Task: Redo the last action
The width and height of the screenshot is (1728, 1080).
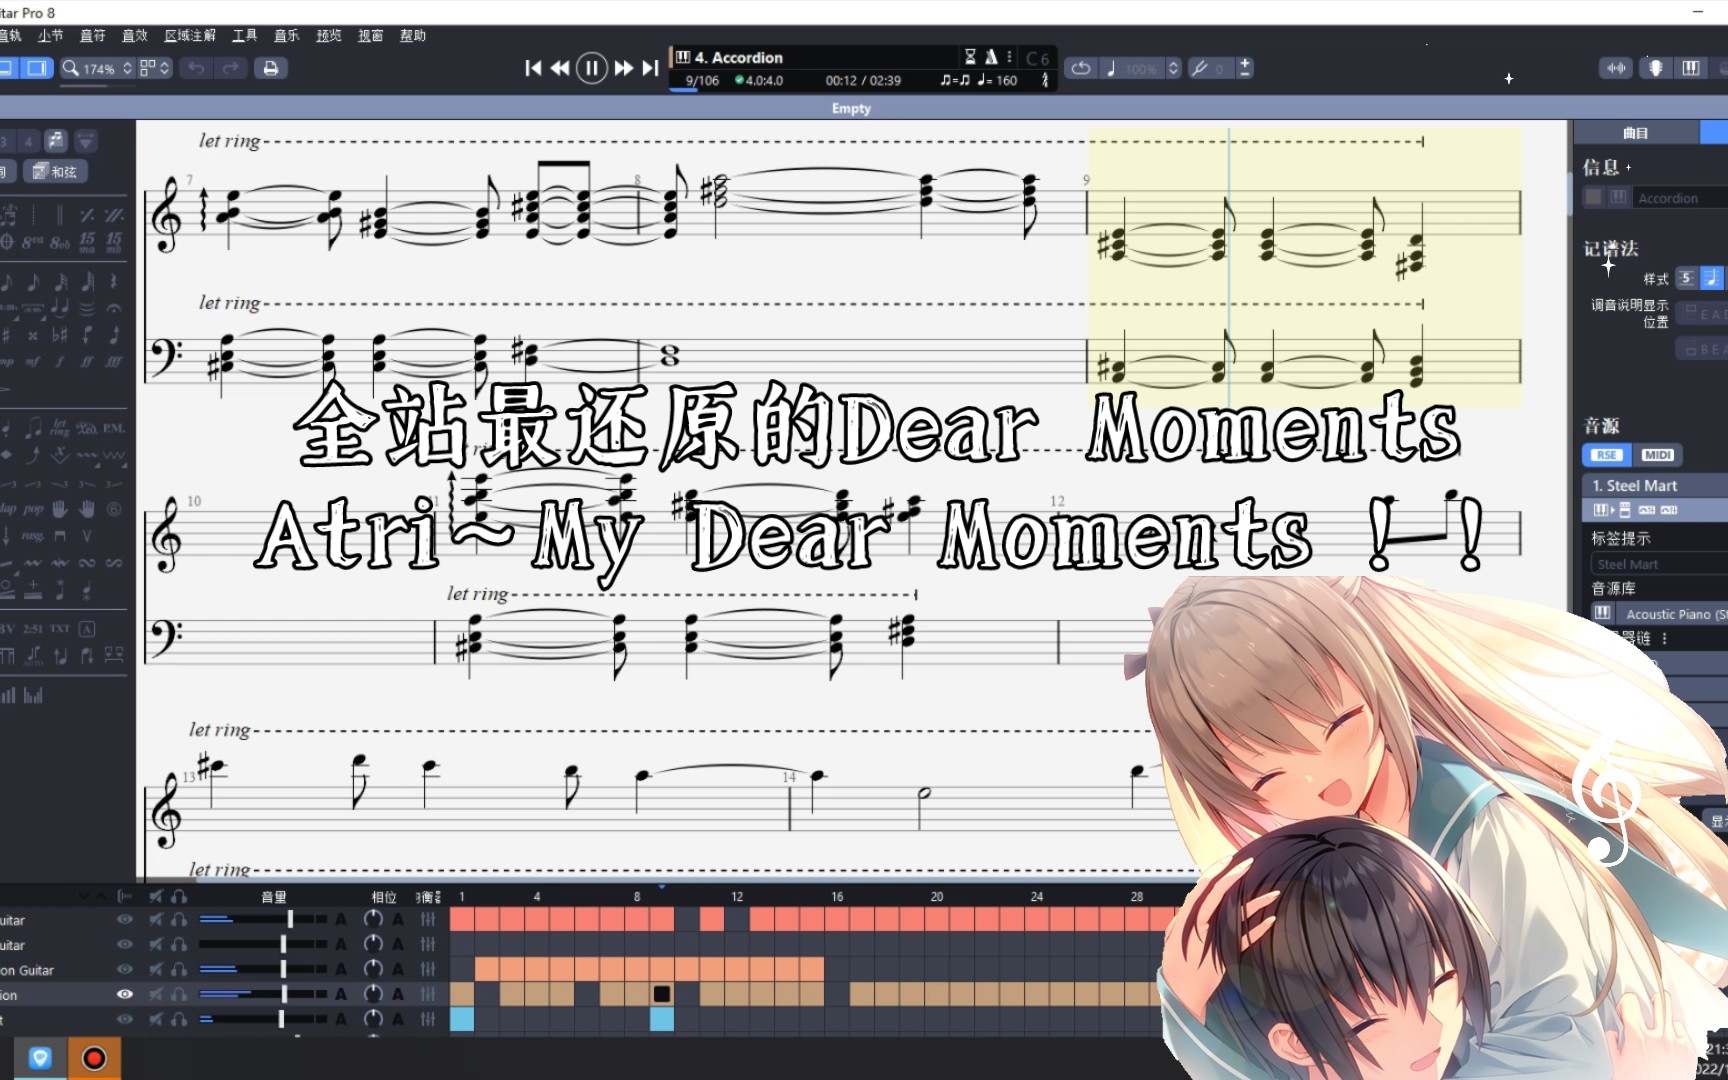Action: tap(230, 68)
